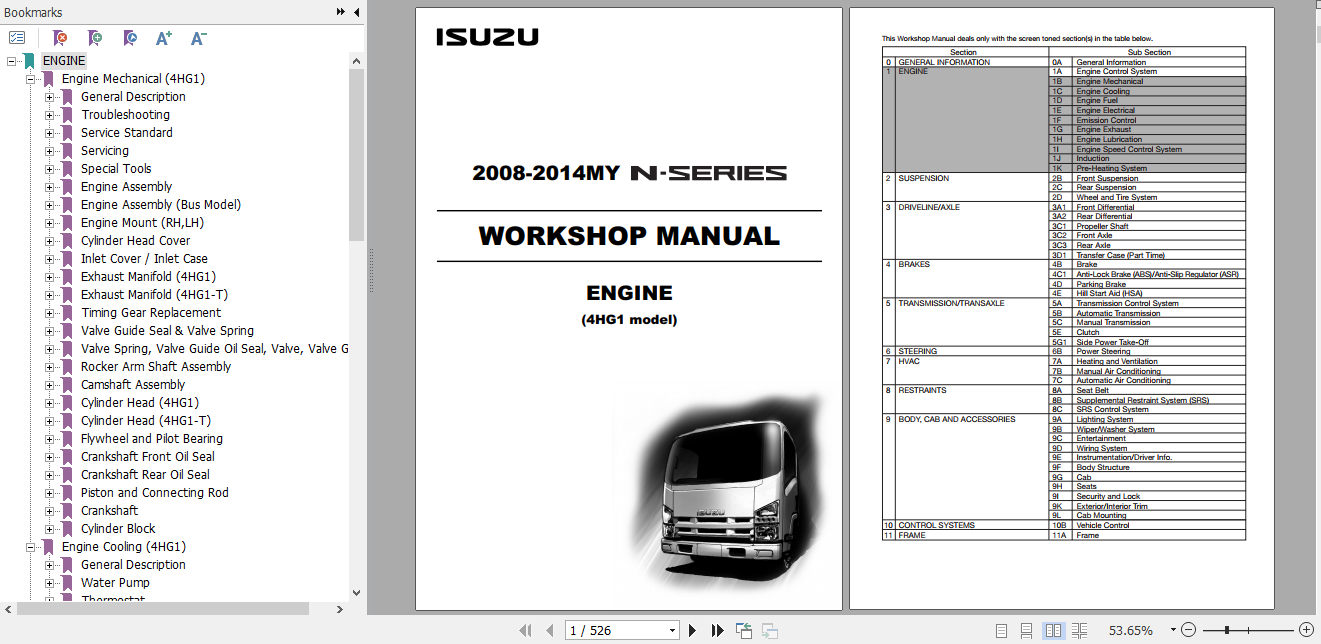Select continuous facing pages view mode
Viewport: 1321px width, 644px height.
tap(1079, 630)
